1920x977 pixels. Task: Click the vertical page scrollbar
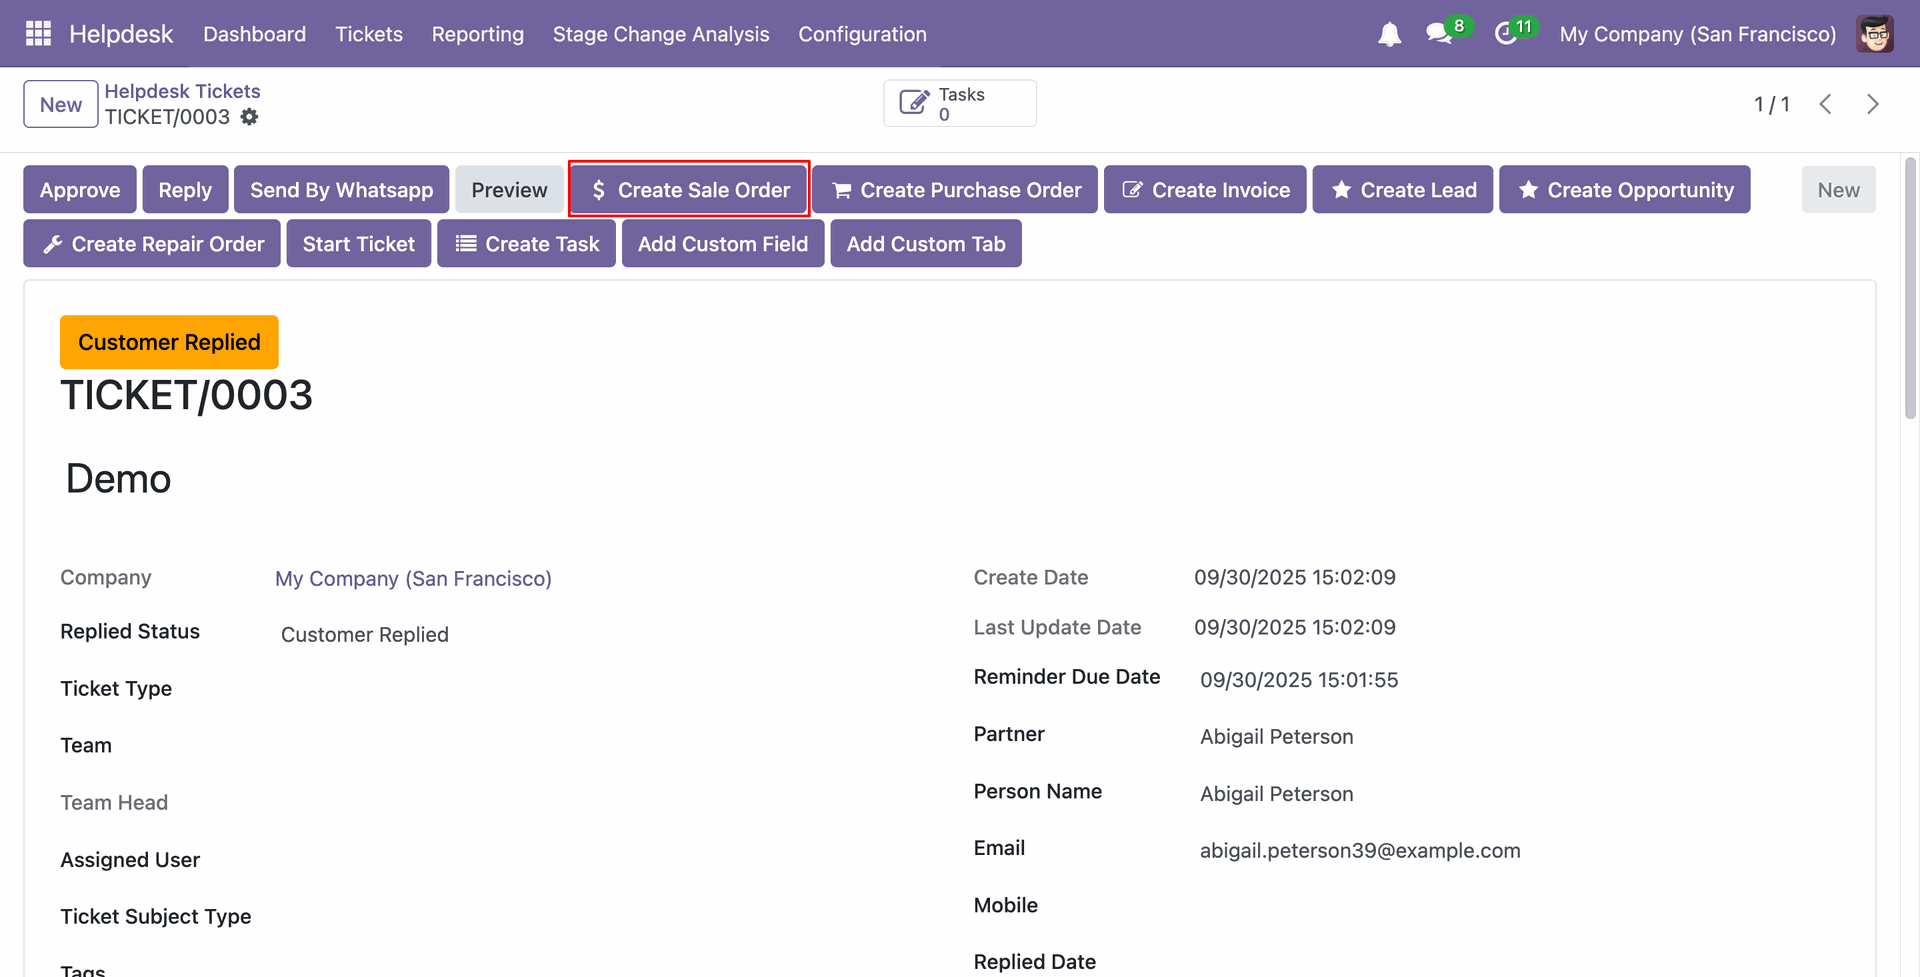(1910, 290)
